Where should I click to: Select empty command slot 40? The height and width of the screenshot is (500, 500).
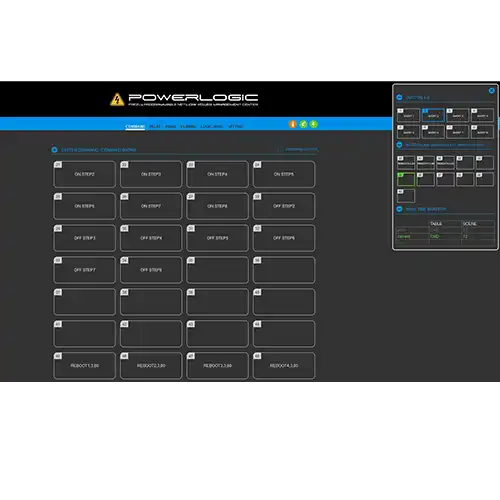pyautogui.click(x=284, y=302)
